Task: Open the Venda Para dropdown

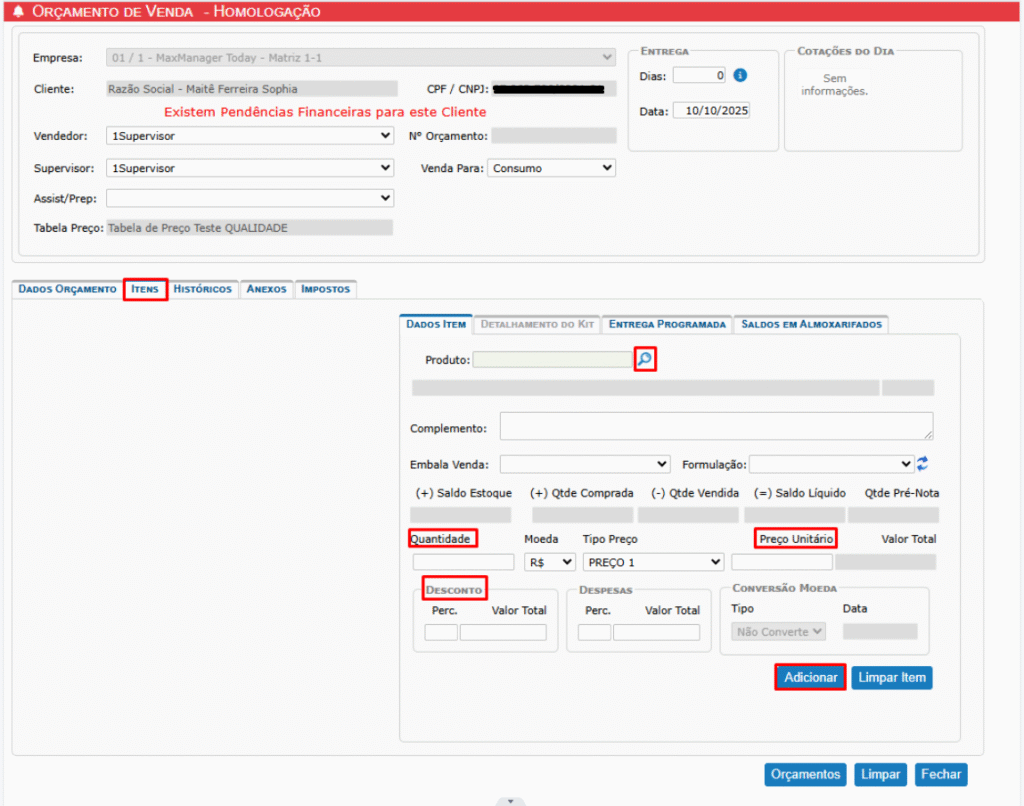Action: [x=551, y=168]
